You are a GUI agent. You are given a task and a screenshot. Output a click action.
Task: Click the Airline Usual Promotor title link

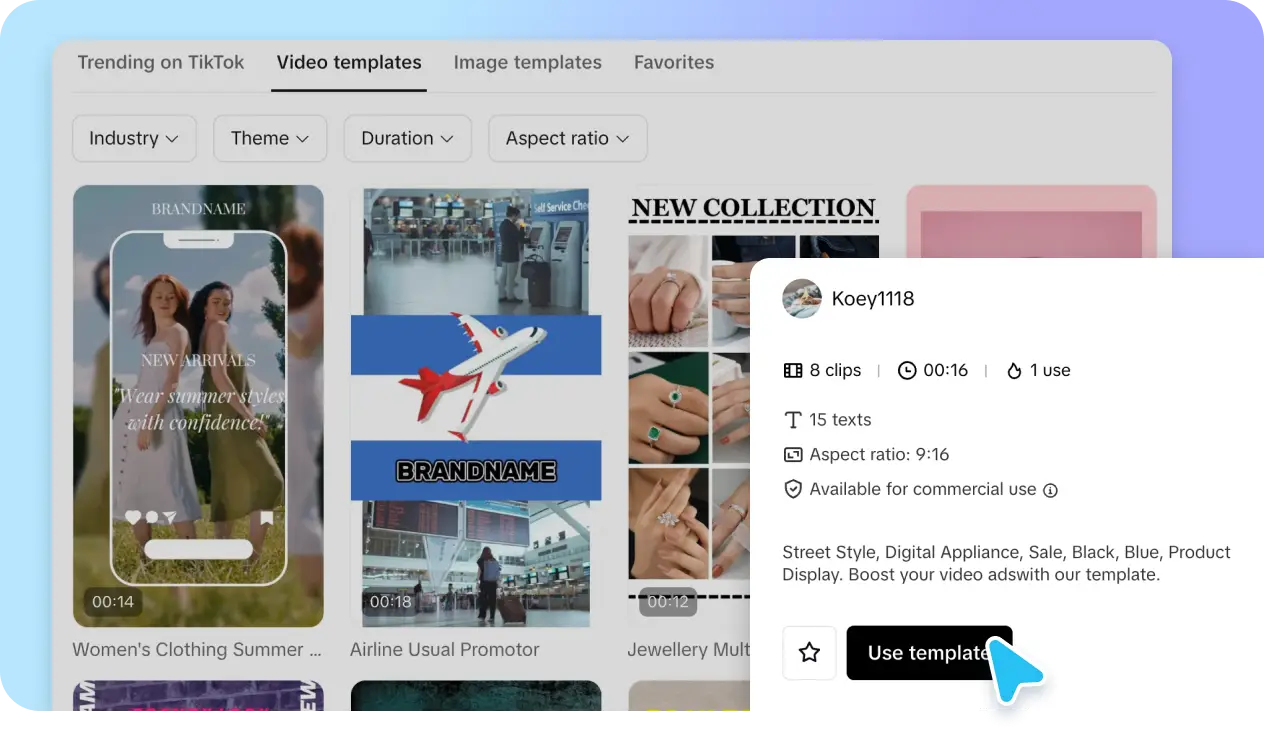coord(444,649)
